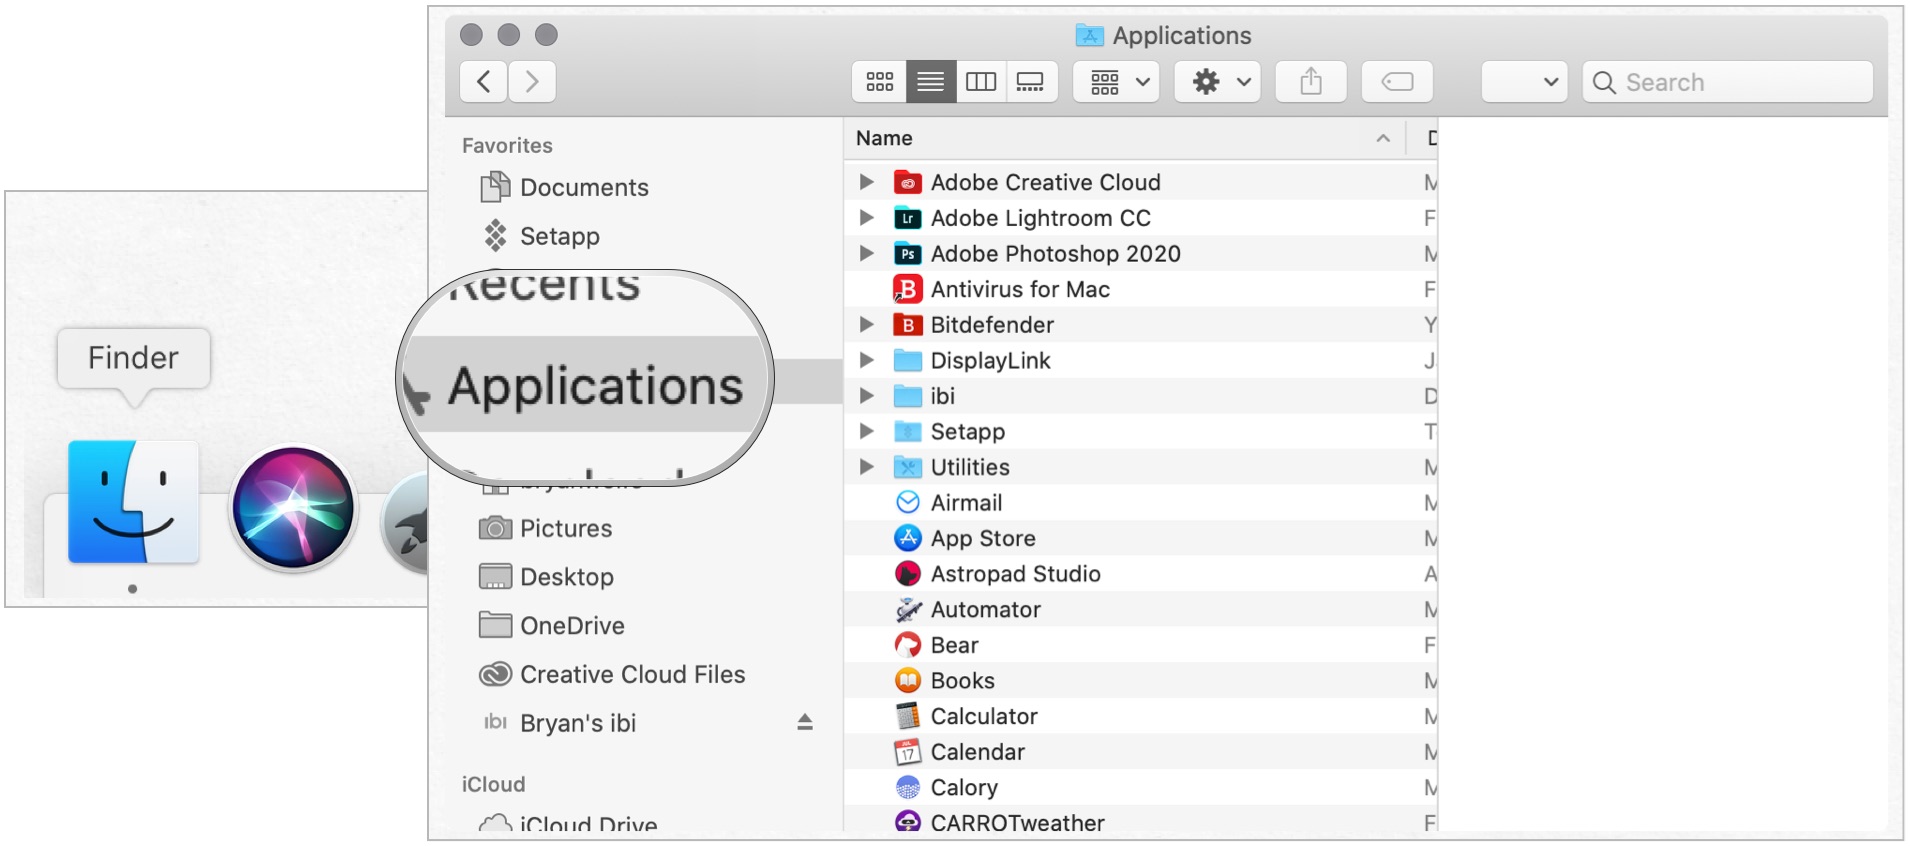This screenshot has width=1910, height=846.
Task: Select the Utilities folder icon
Action: coord(908,467)
